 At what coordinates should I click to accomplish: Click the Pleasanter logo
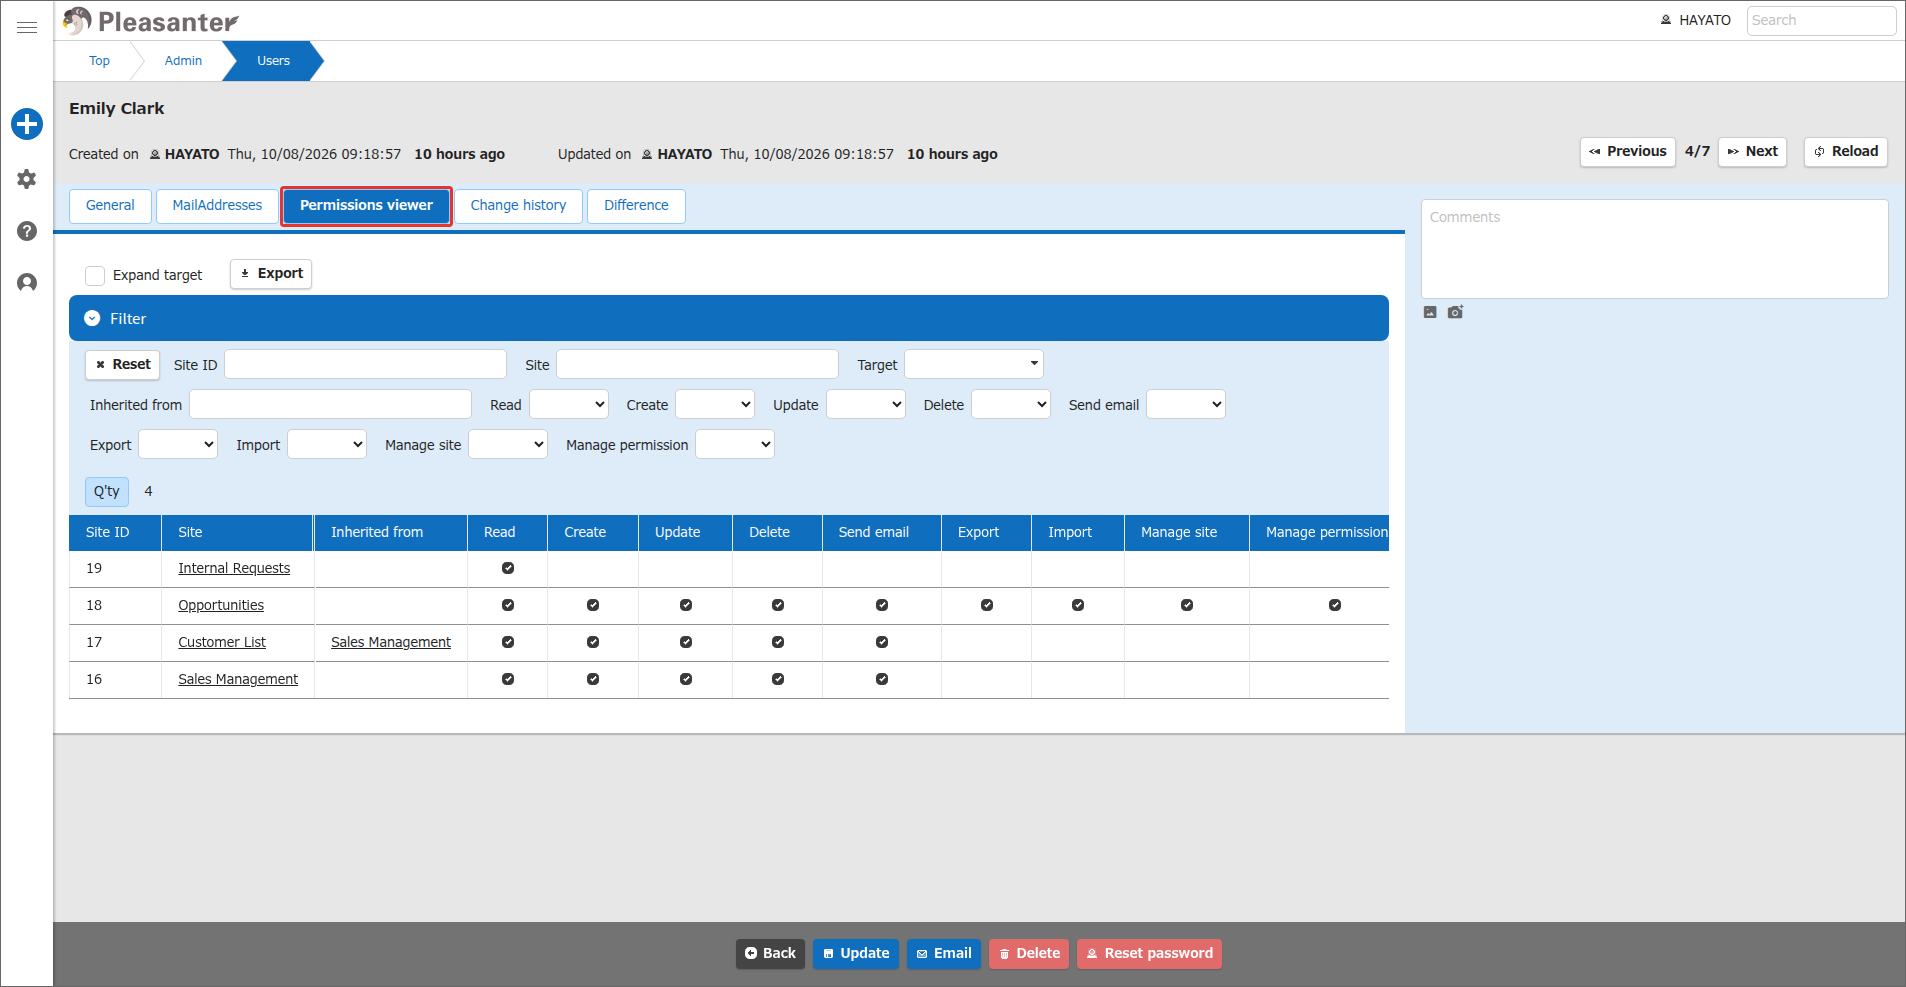click(x=150, y=21)
